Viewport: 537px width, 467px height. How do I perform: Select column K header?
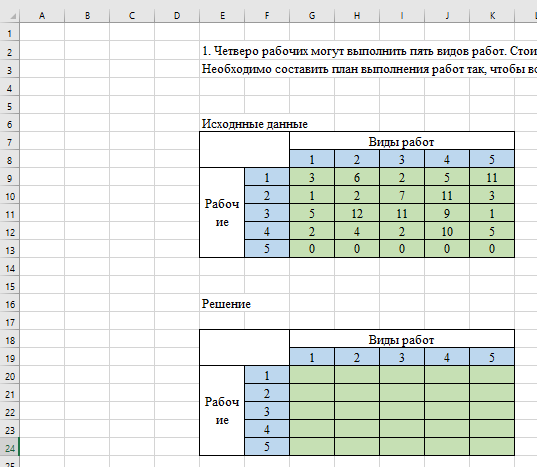pos(492,15)
